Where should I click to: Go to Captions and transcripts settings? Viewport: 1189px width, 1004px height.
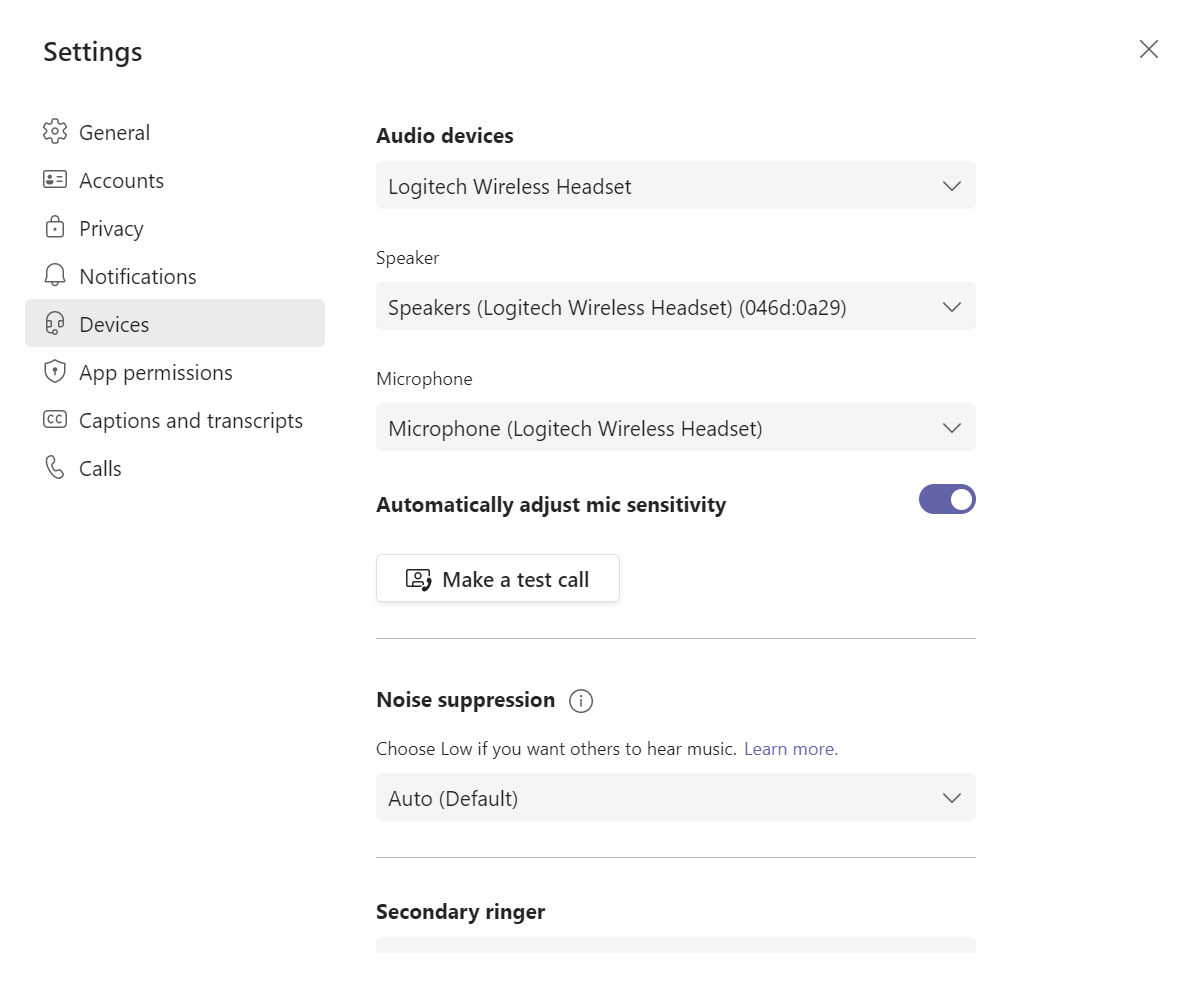[x=190, y=421]
